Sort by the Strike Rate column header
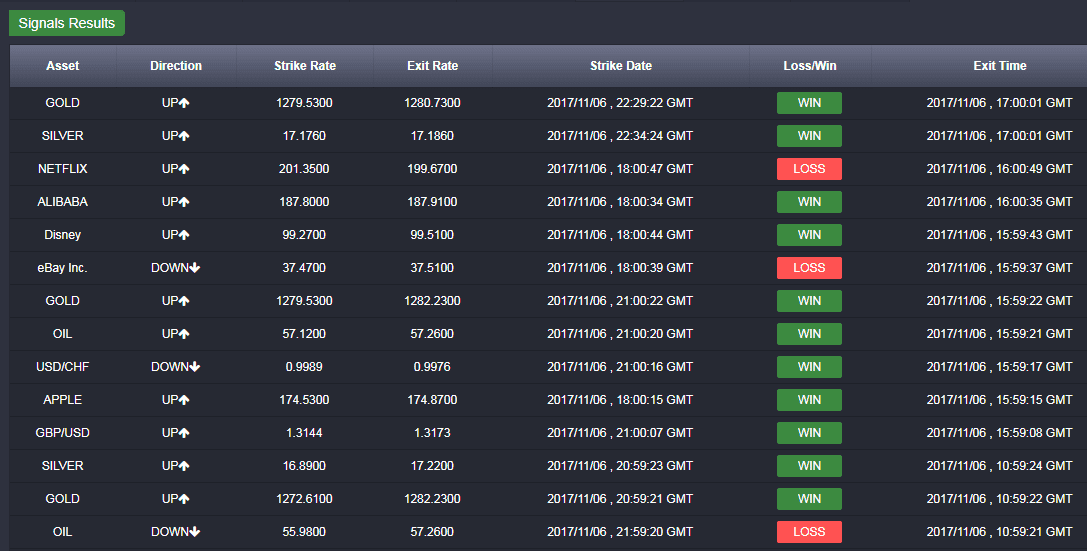The image size is (1087, 551). [x=304, y=66]
